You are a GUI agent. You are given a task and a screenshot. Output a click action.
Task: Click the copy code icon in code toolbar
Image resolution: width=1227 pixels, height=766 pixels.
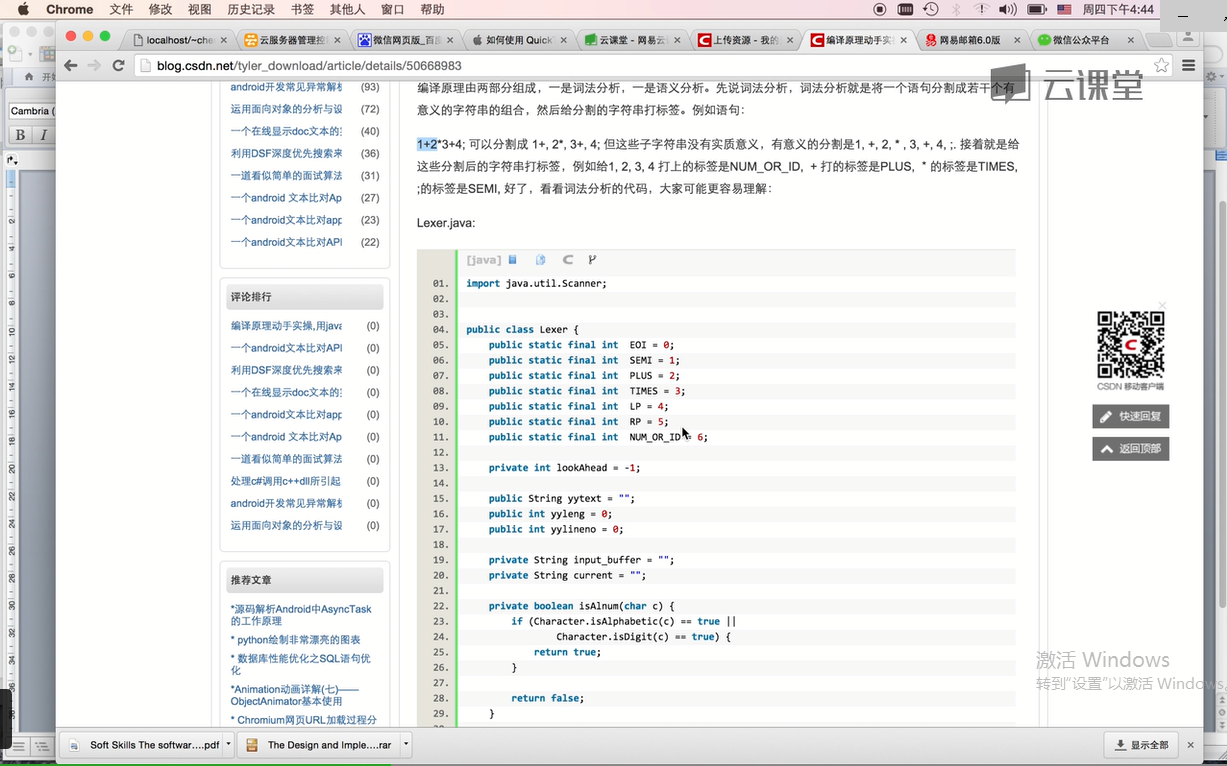540,260
